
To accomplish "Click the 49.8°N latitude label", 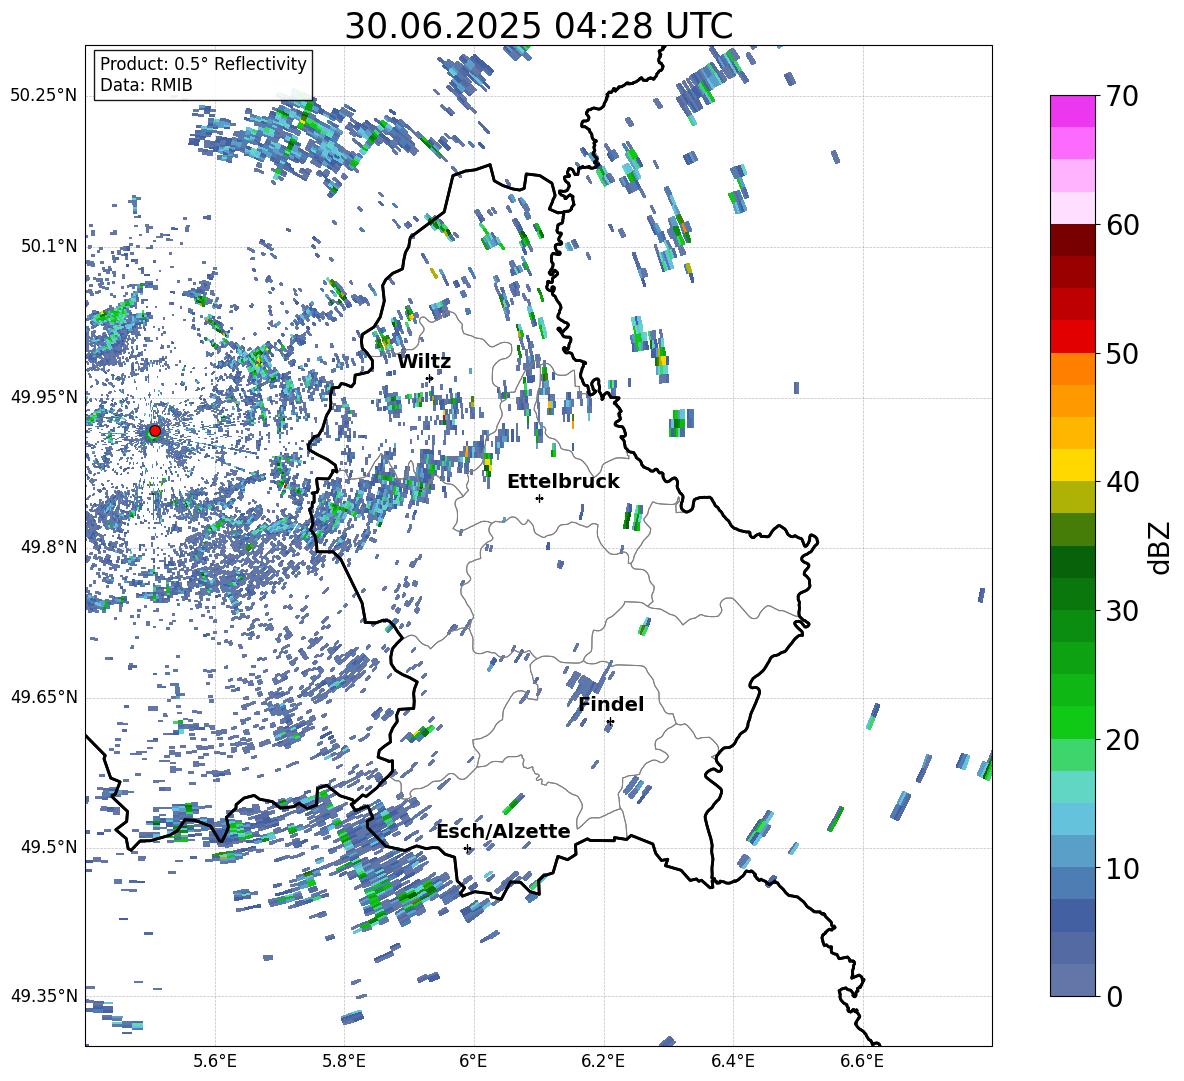I will coord(49,547).
